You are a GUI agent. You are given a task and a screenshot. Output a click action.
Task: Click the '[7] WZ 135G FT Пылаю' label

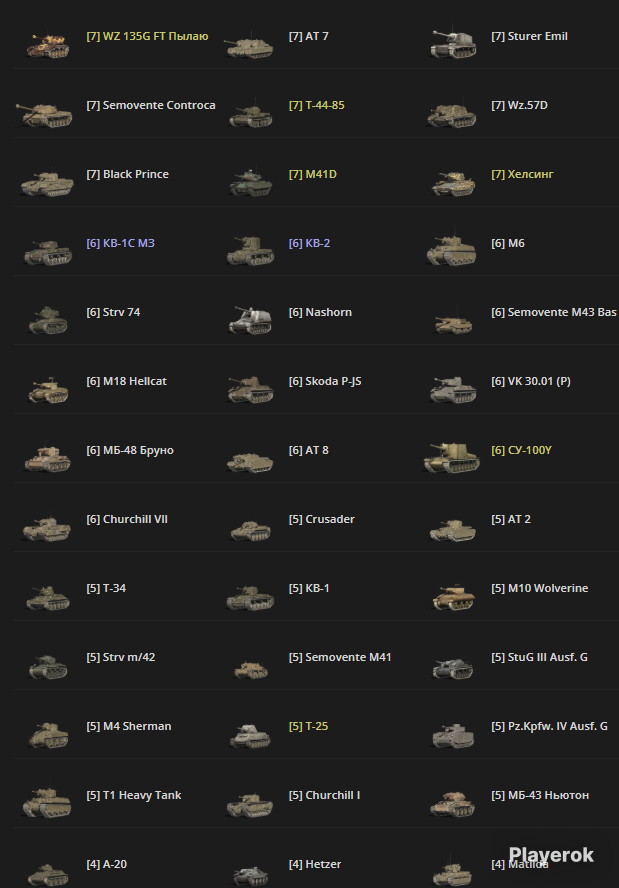pyautogui.click(x=147, y=36)
